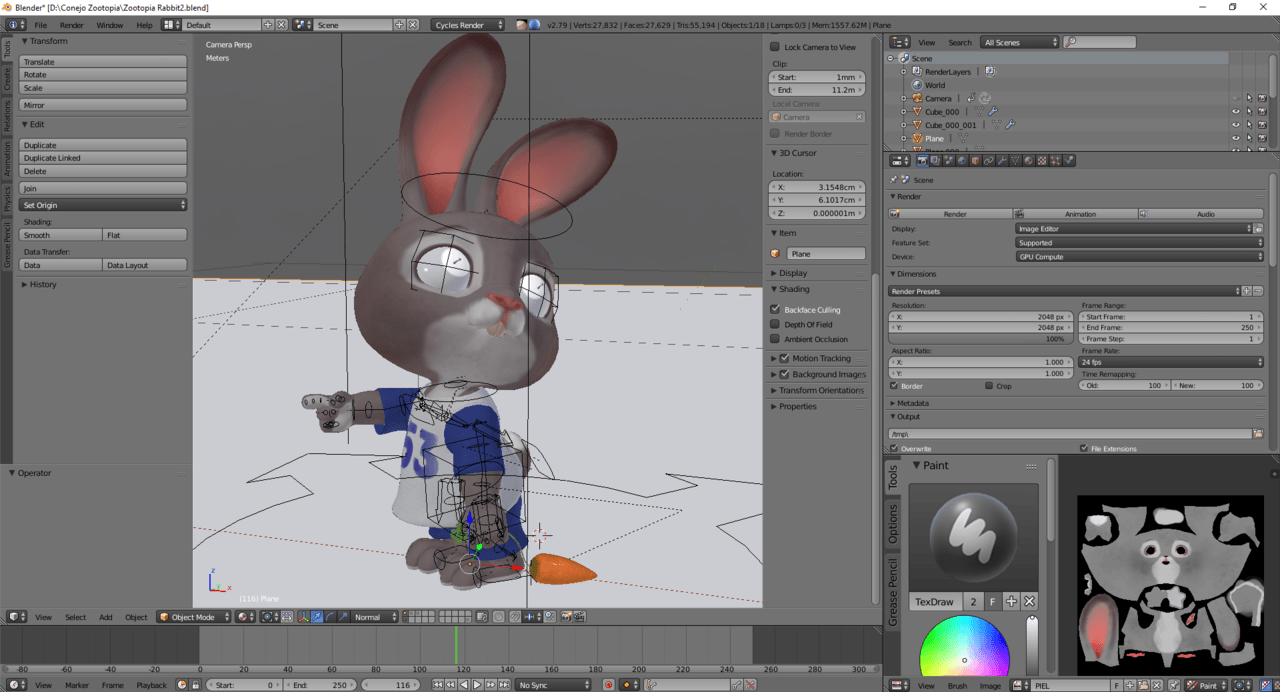Add a new brush with plus icon
The image size is (1280, 692).
(1011, 601)
